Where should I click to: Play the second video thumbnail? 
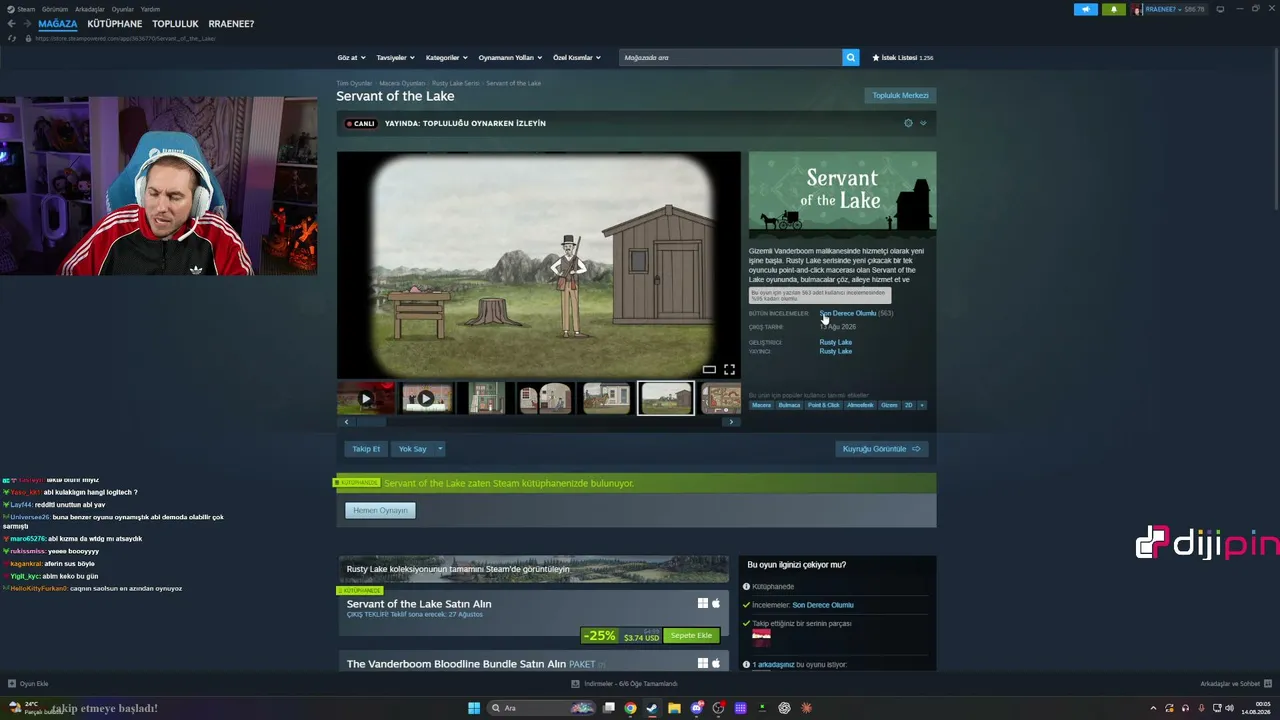(x=426, y=399)
